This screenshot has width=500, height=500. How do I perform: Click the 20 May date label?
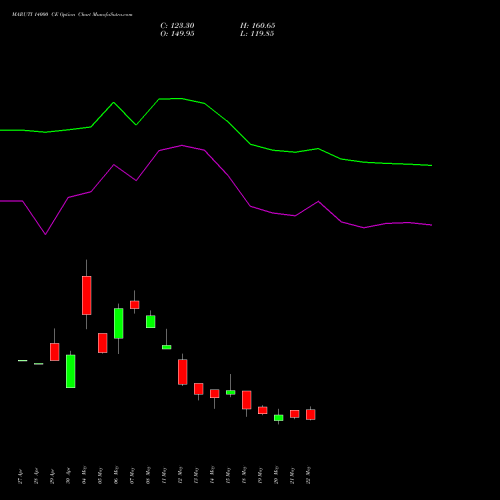tap(276, 475)
